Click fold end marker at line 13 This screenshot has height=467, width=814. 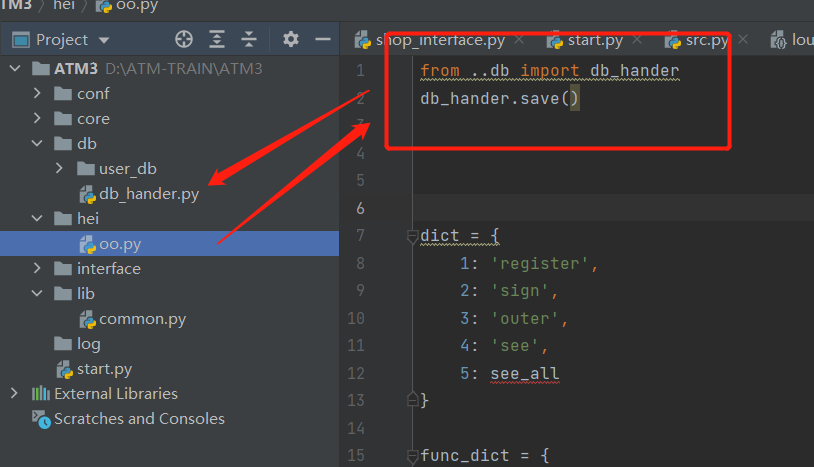click(413, 400)
